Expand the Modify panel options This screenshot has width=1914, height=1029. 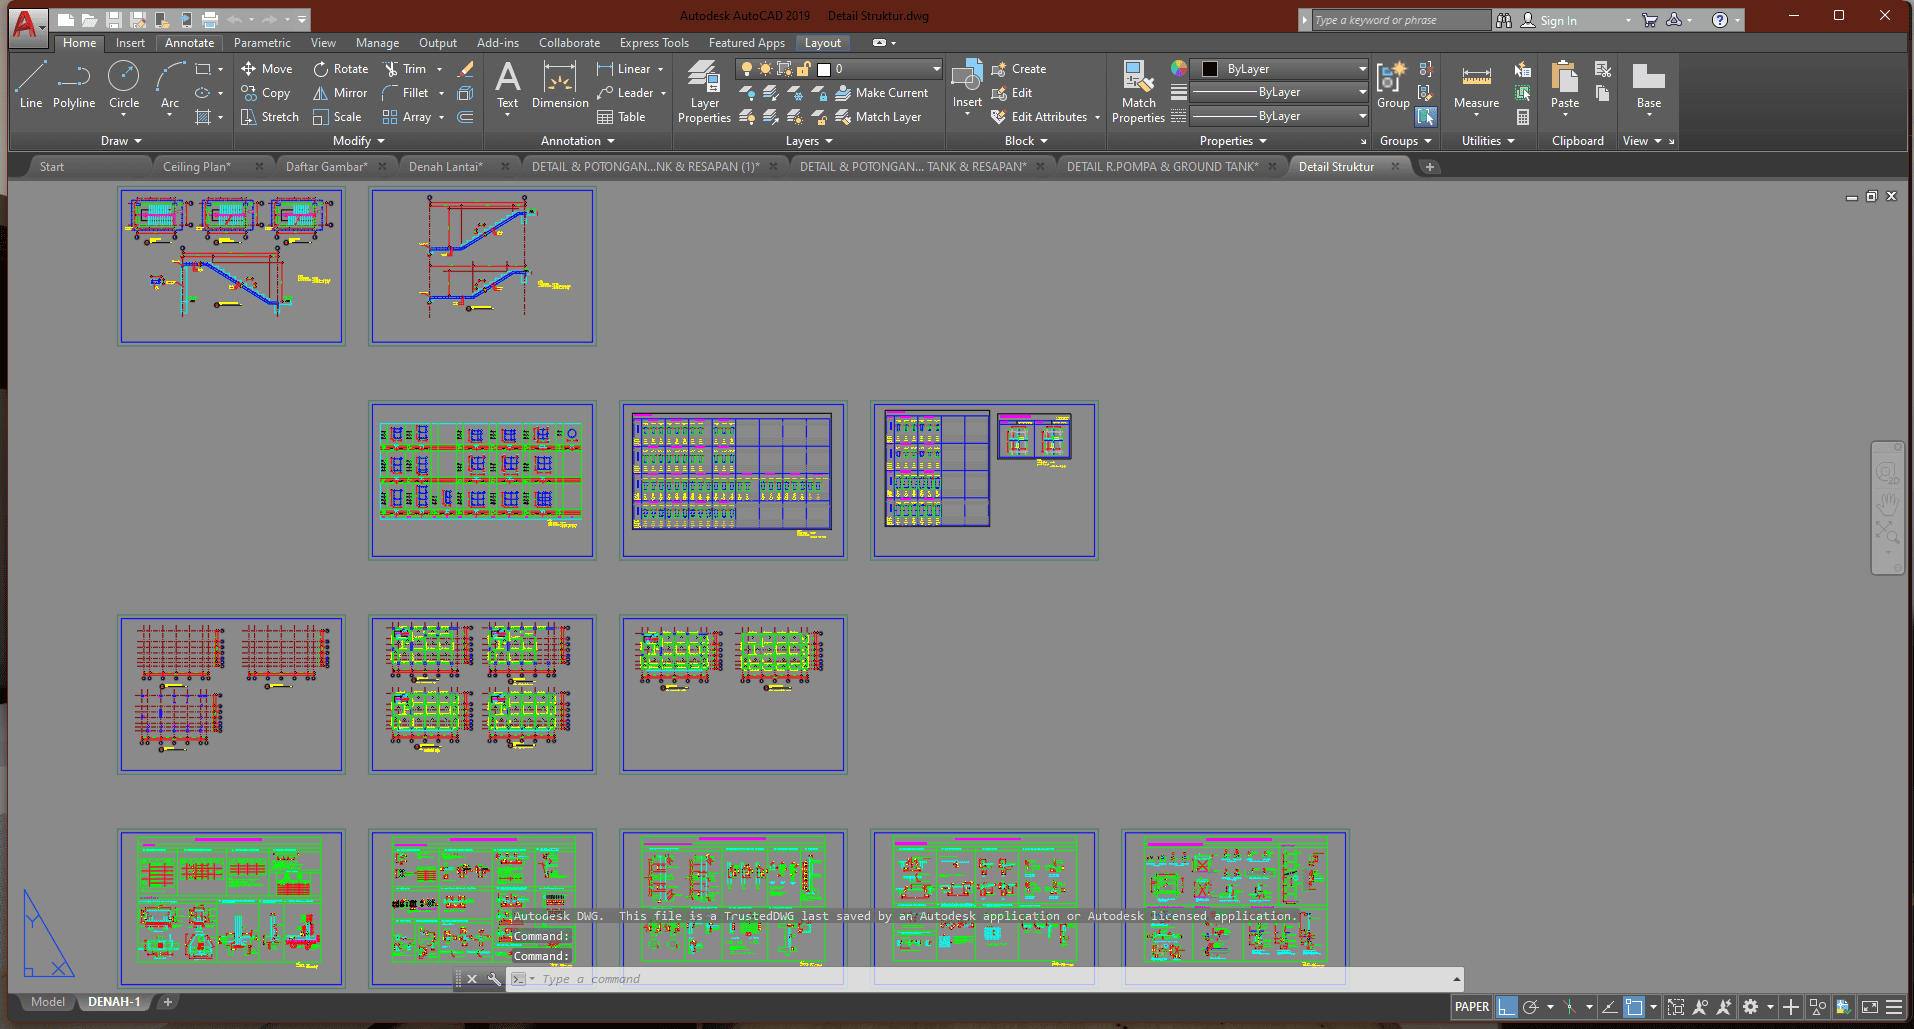coord(358,141)
